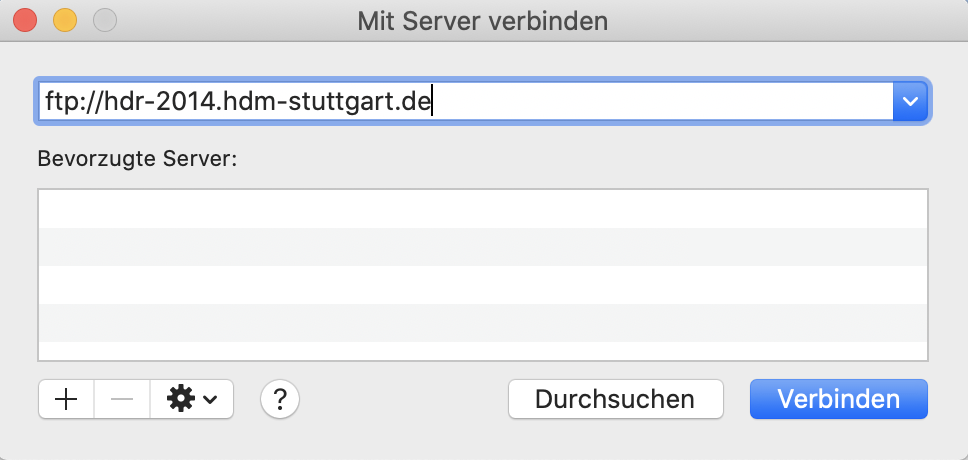
Task: Select the second shaded row in servers list
Action: click(x=483, y=247)
